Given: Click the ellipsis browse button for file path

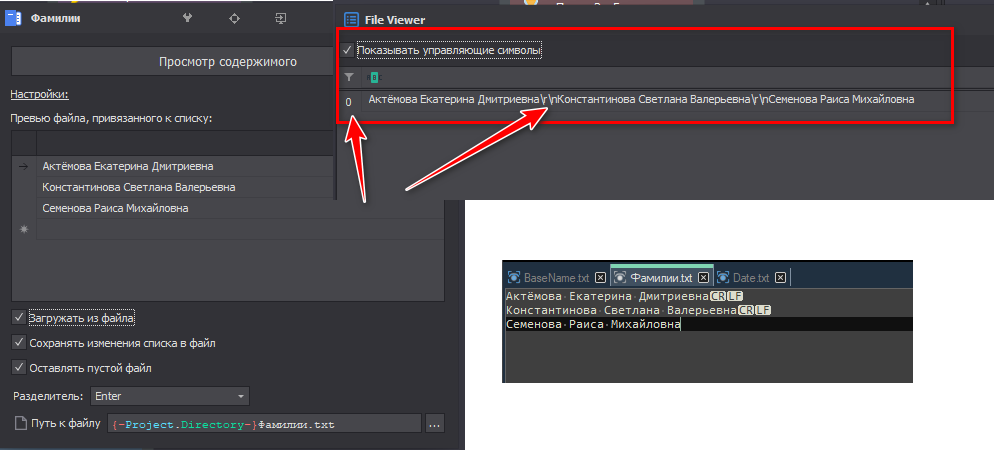Looking at the screenshot, I should pos(434,423).
